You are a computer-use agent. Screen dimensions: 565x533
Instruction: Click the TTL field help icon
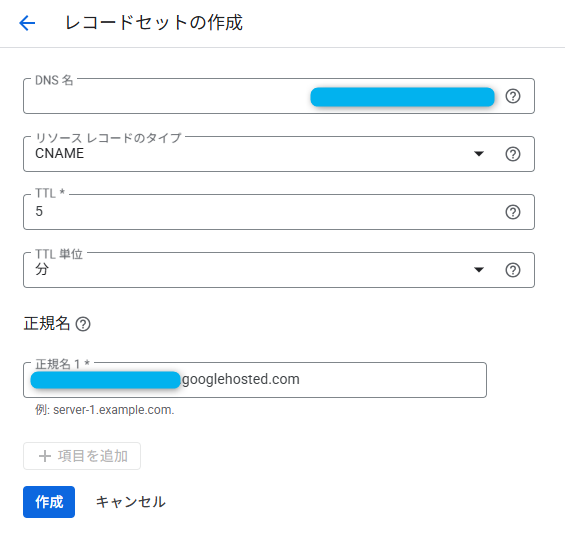click(x=512, y=212)
